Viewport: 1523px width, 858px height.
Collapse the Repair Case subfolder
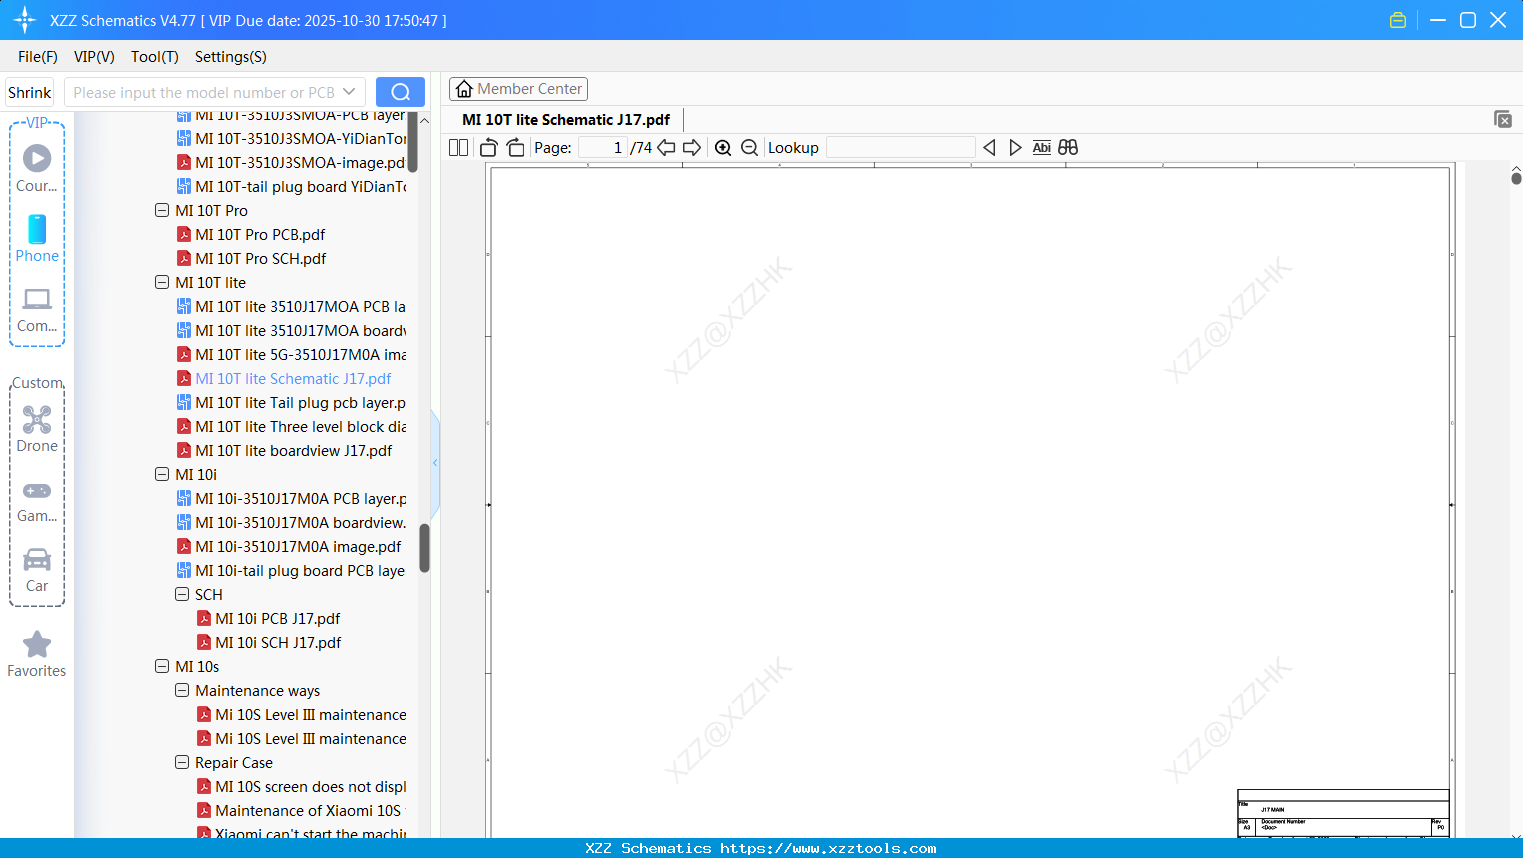[x=182, y=763]
